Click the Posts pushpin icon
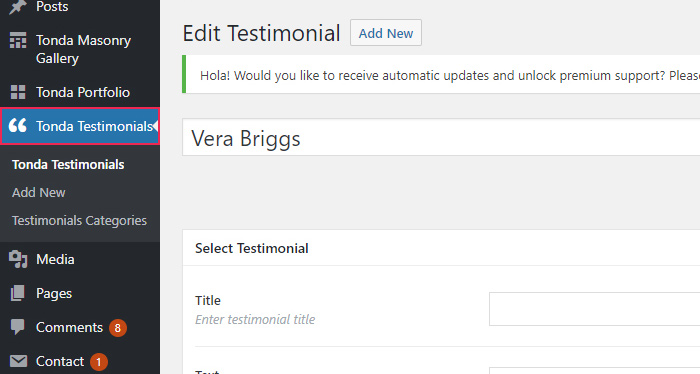This screenshot has width=700, height=374. click(17, 6)
